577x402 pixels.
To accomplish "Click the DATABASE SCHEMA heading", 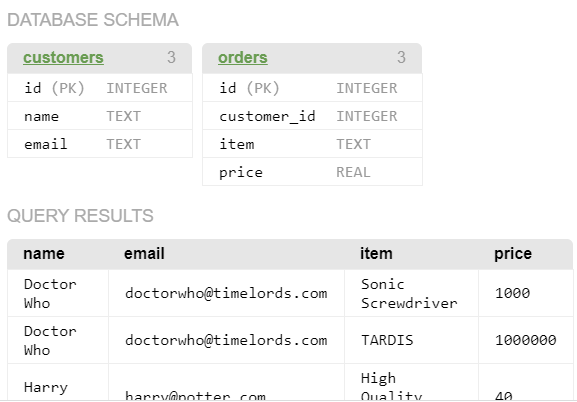I will click(x=93, y=20).
